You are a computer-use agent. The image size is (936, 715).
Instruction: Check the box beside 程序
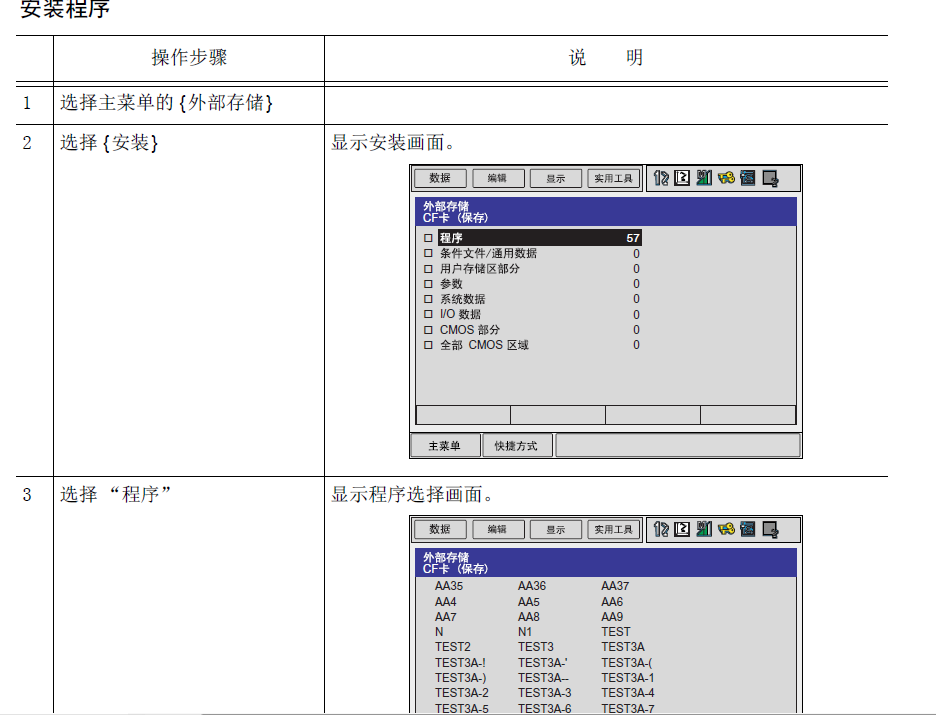tap(428, 238)
